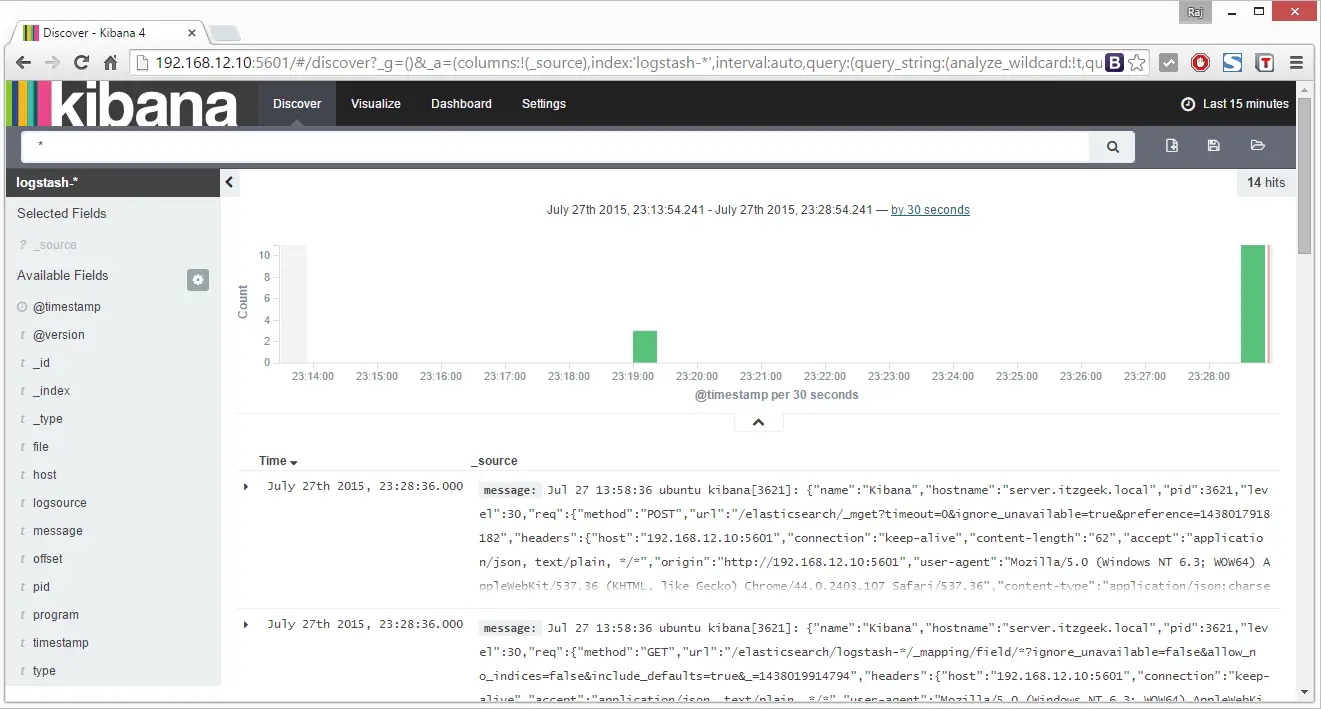The width and height of the screenshot is (1321, 709).
Task: Change interval via 'by 30 seconds' link
Action: point(930,210)
